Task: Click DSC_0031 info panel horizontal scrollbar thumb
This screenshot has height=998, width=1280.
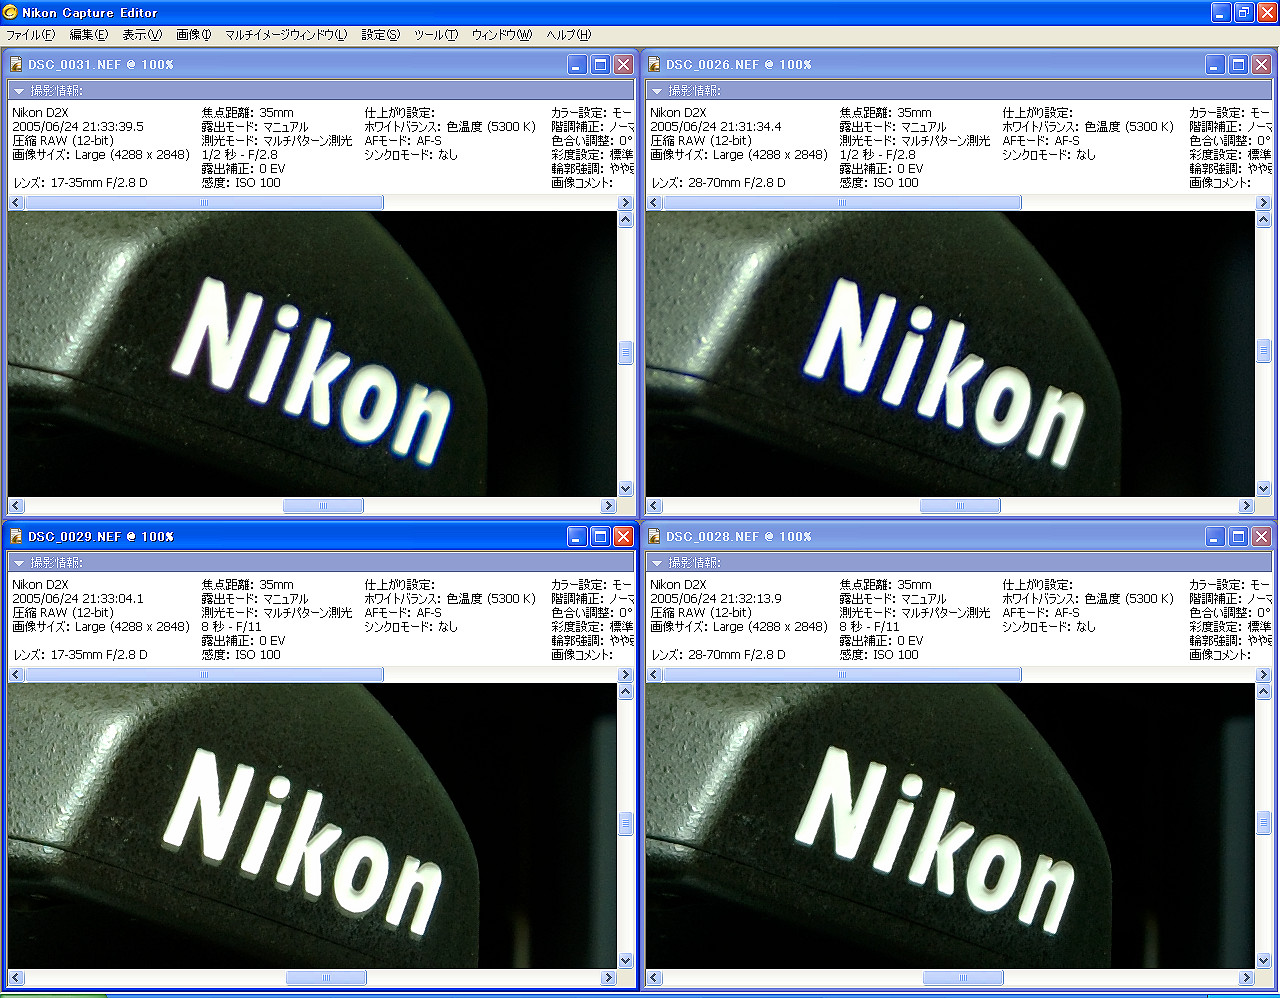Action: click(x=204, y=203)
